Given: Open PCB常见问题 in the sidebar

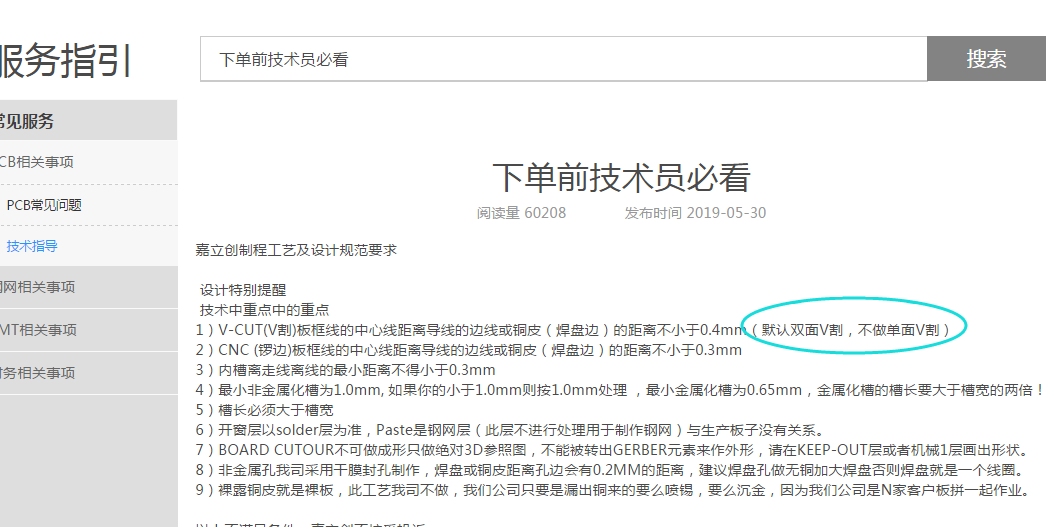Looking at the screenshot, I should point(44,205).
